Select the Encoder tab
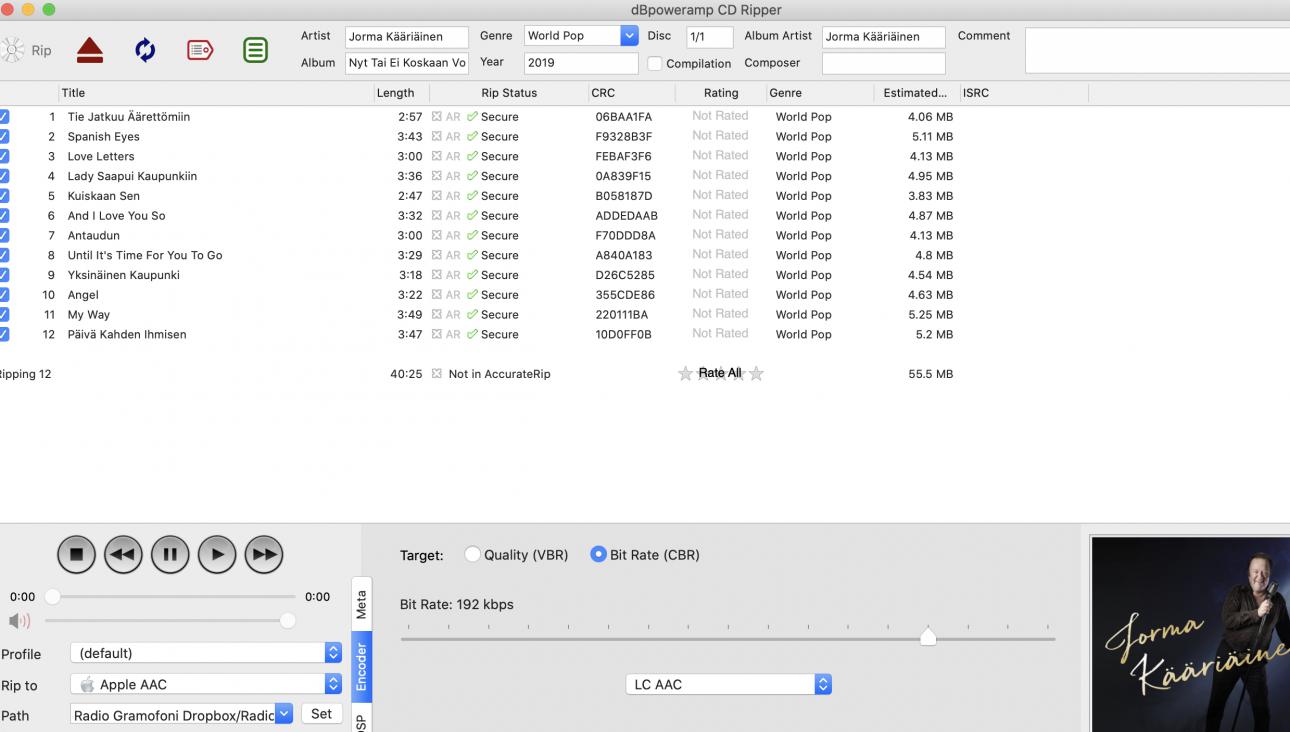This screenshot has height=732, width=1290. tap(361, 667)
